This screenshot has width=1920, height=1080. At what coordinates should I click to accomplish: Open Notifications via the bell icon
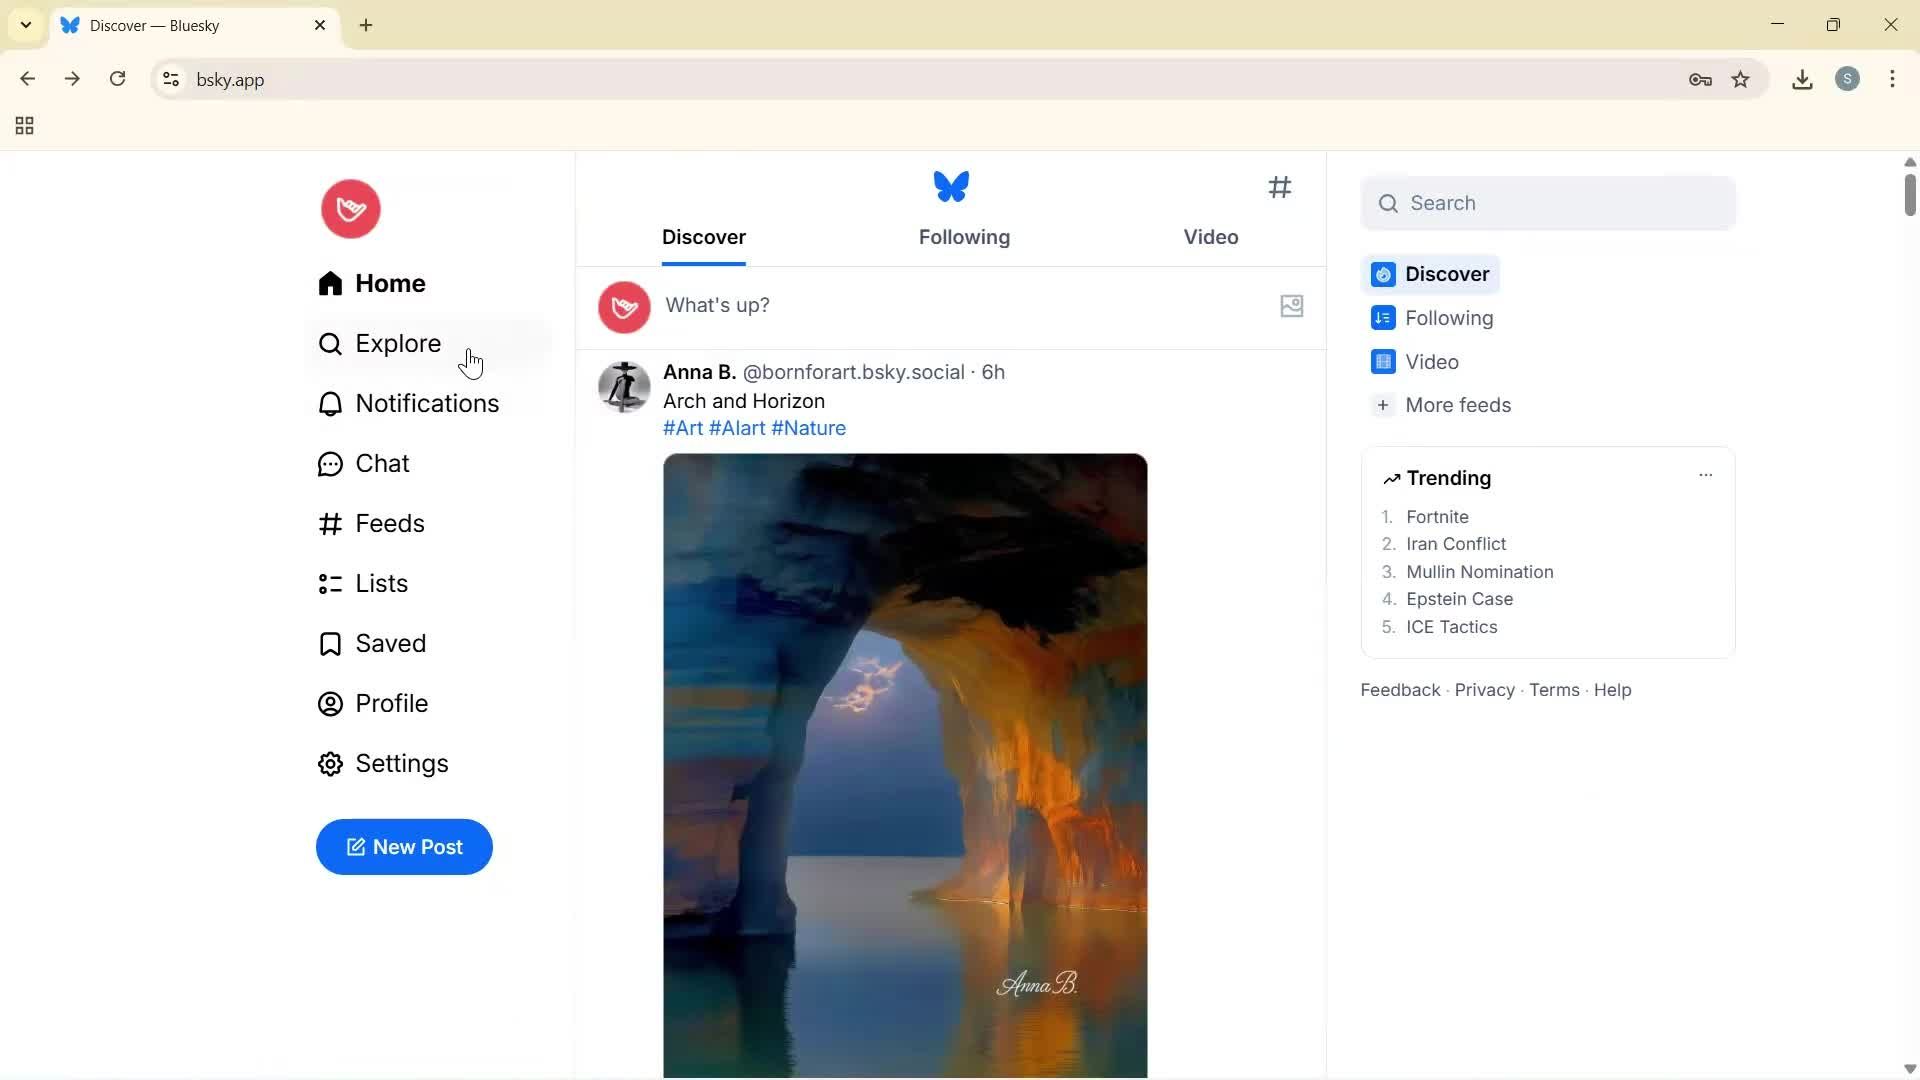tap(330, 403)
